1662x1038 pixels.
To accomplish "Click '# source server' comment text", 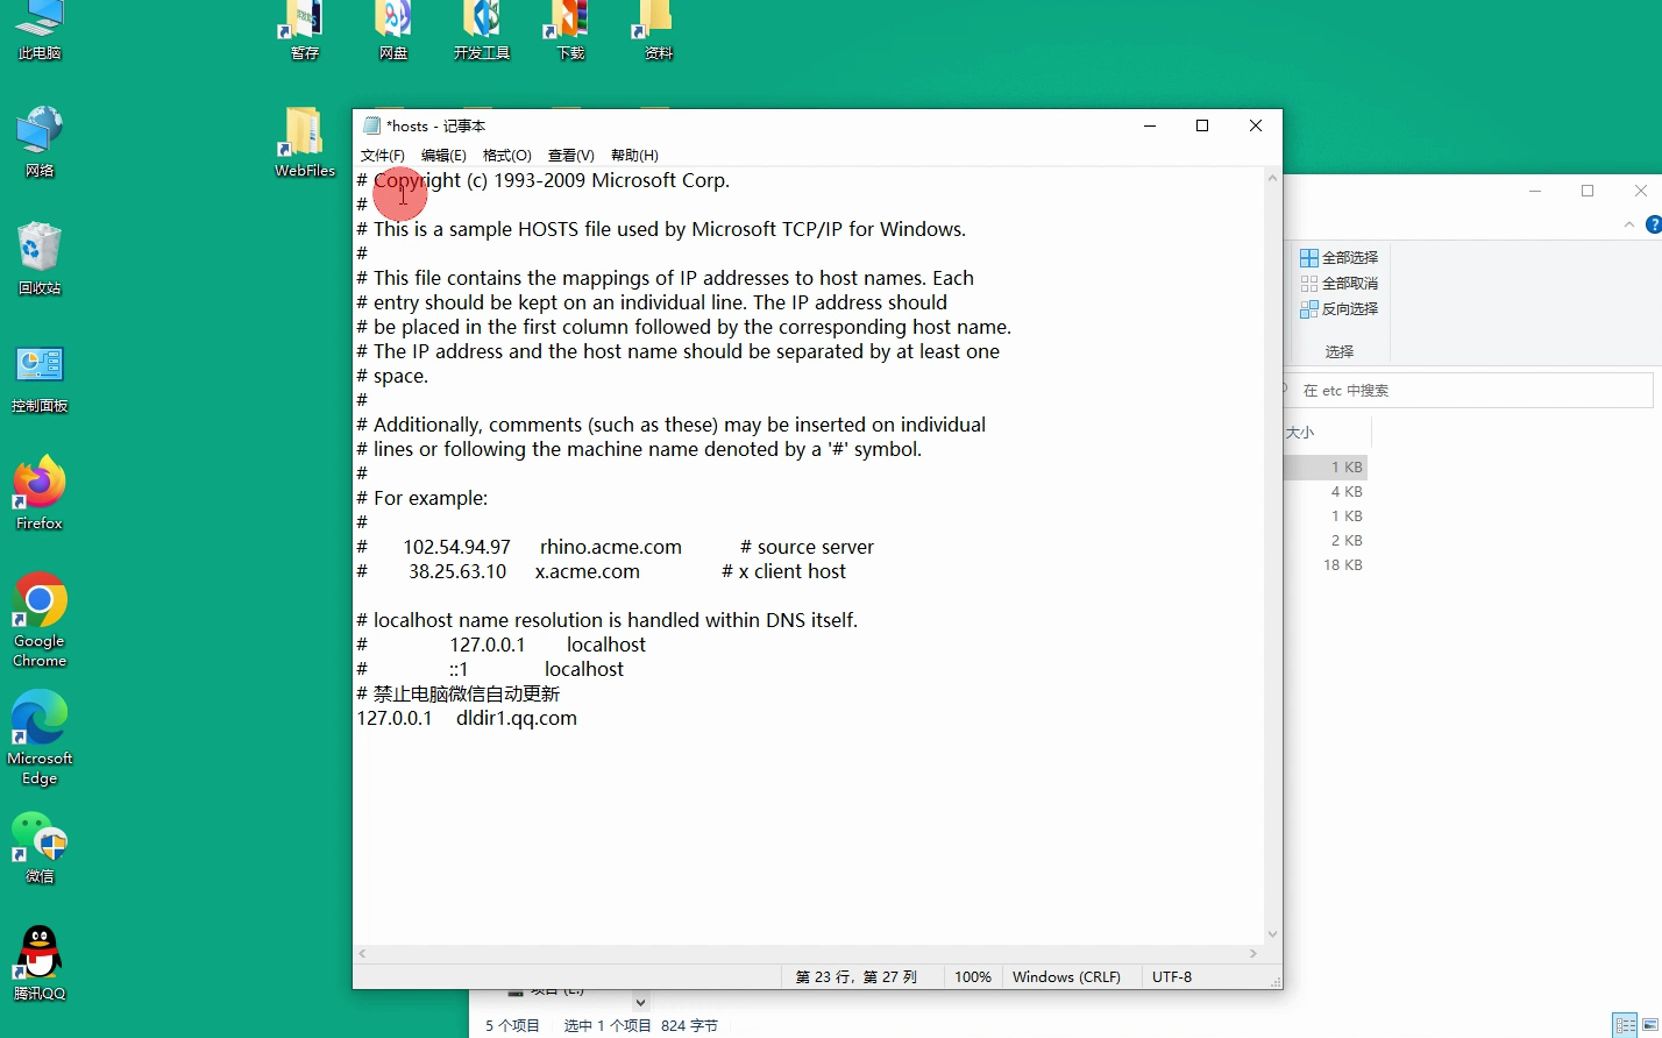I will click(807, 547).
